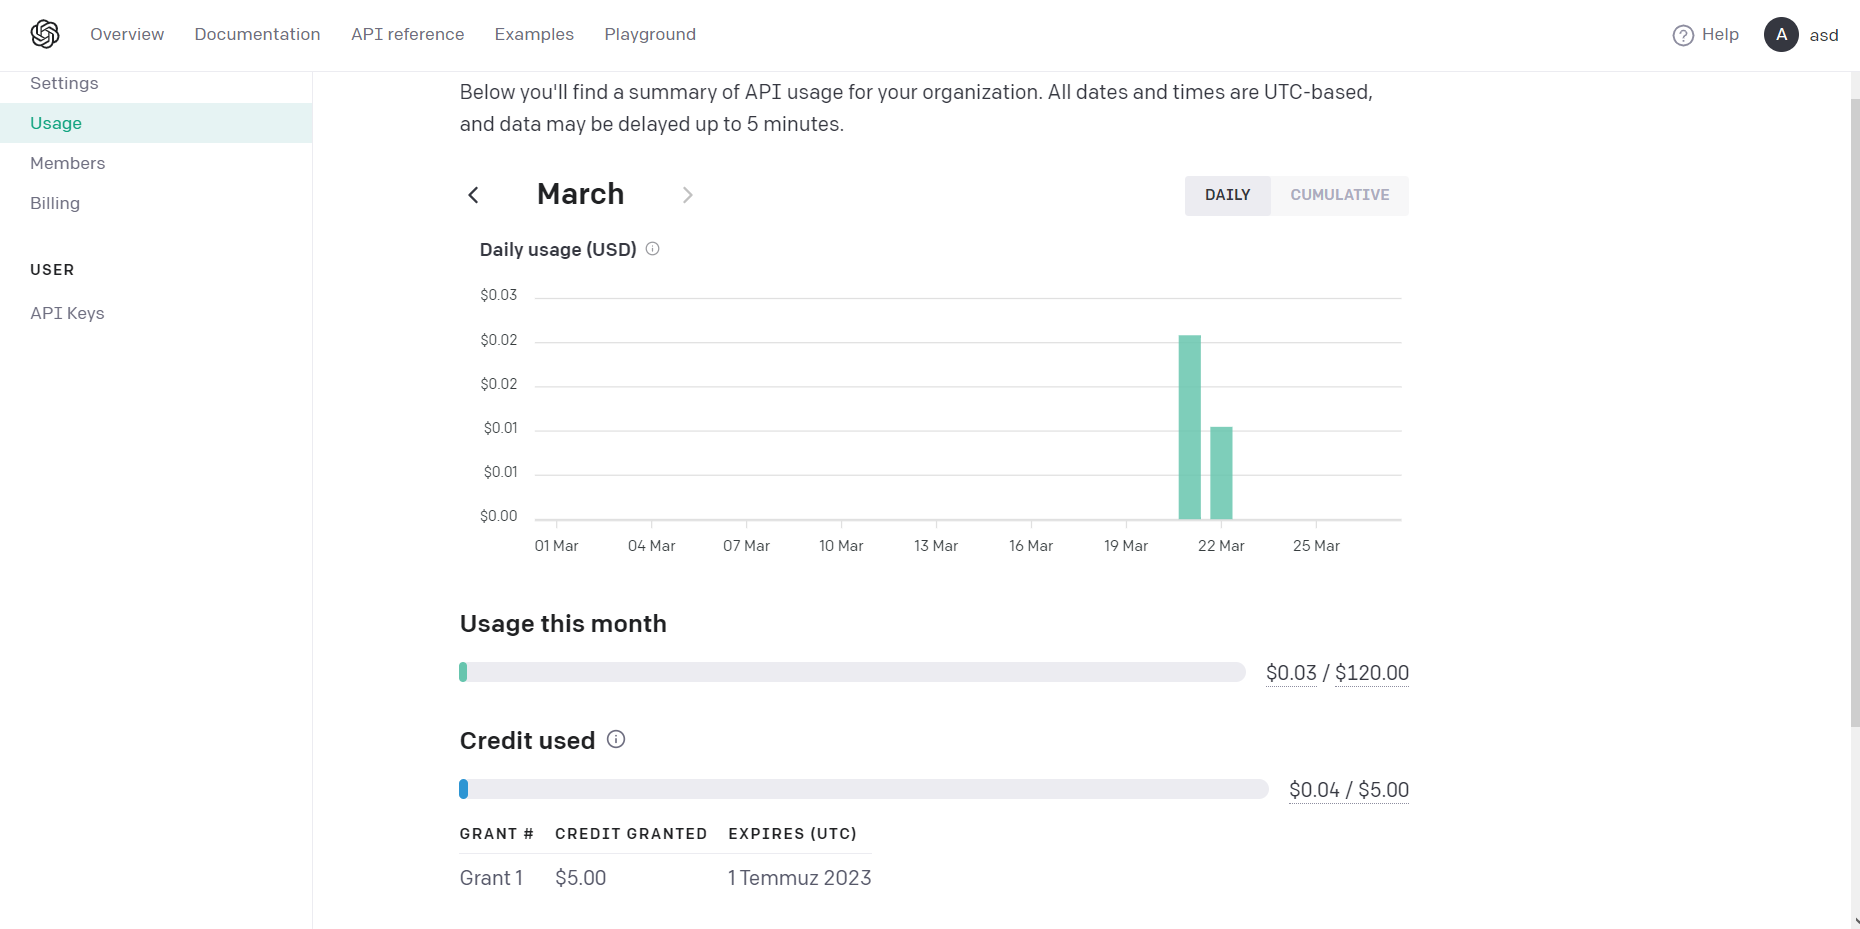Click the Usage this month progress bar
Screen dimensions: 1860x929
852,672
